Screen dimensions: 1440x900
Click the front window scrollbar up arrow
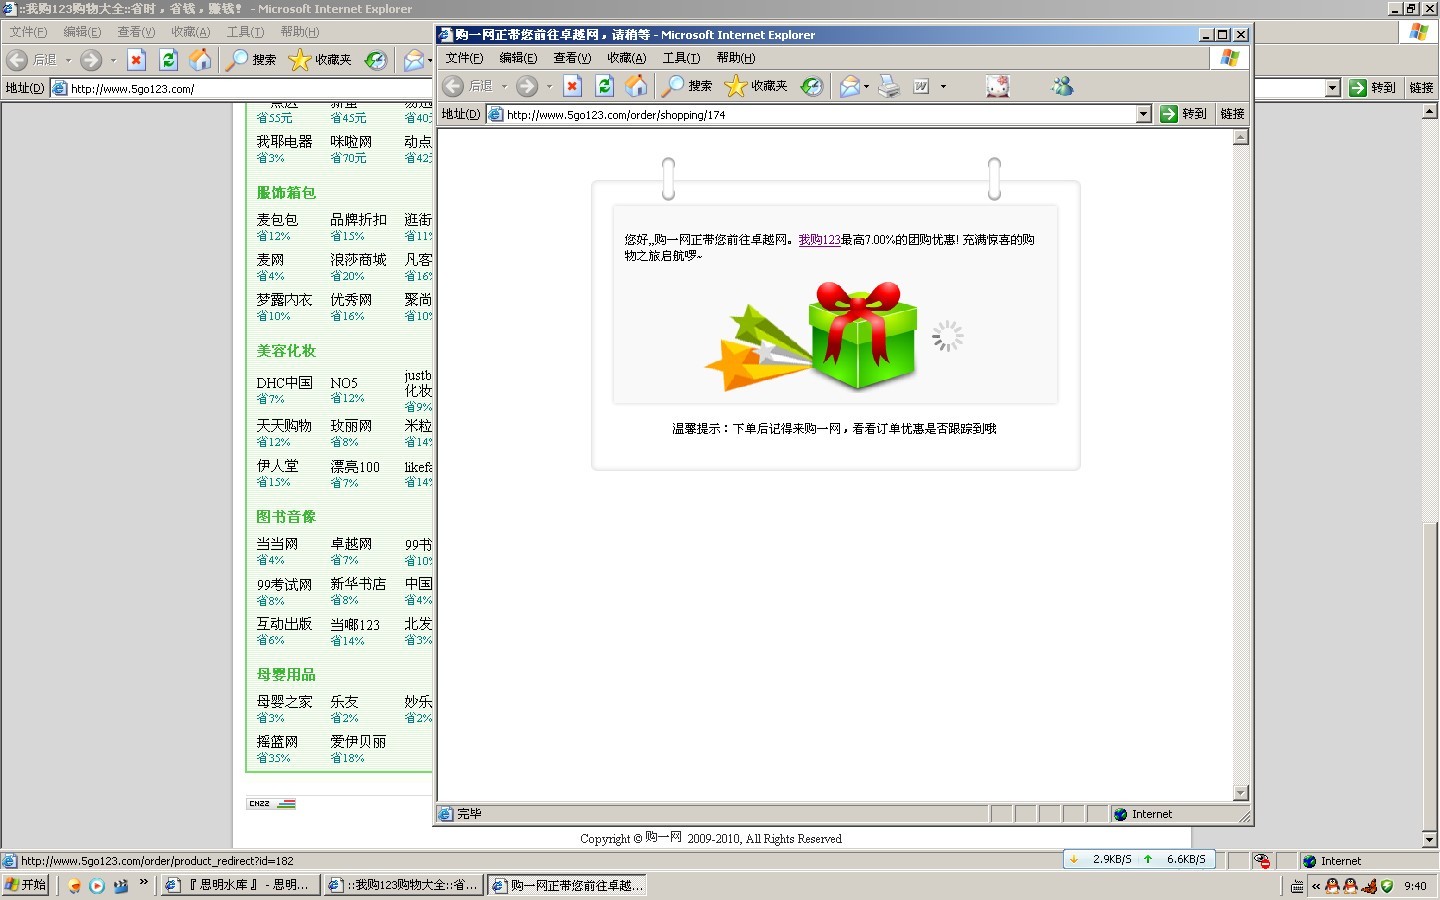(1240, 137)
